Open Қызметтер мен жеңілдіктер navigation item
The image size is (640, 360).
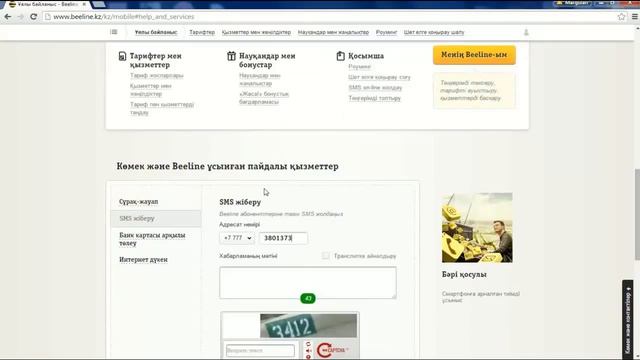pos(256,32)
